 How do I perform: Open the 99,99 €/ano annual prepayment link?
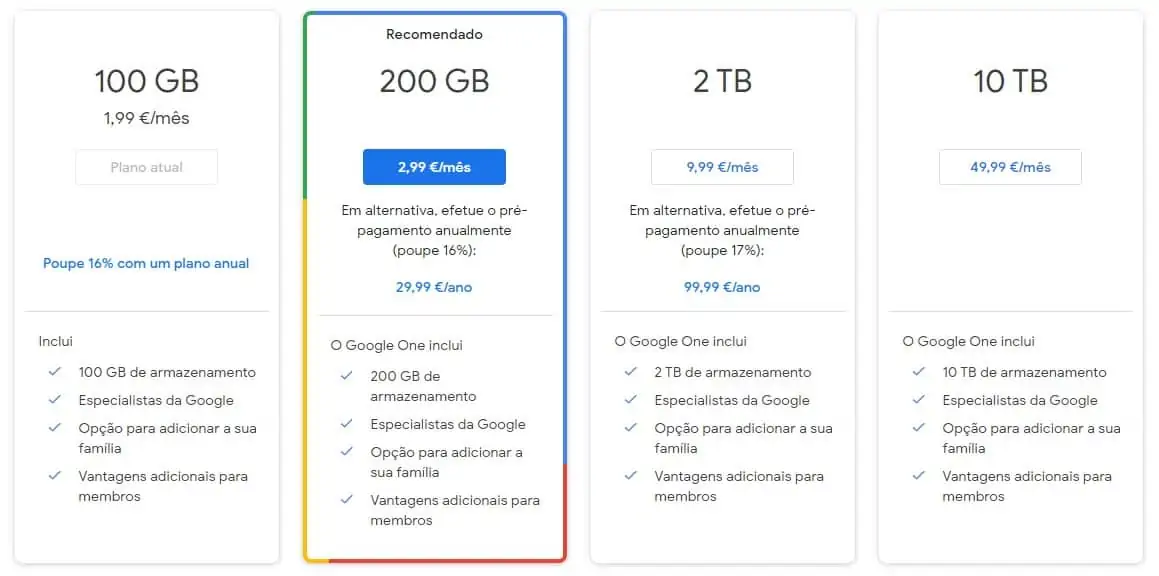(722, 287)
